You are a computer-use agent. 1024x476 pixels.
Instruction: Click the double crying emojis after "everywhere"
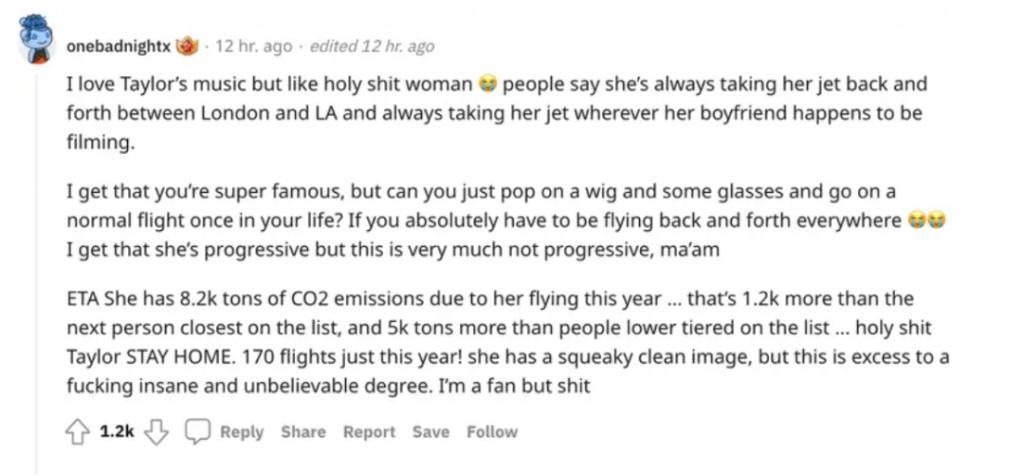tap(927, 221)
